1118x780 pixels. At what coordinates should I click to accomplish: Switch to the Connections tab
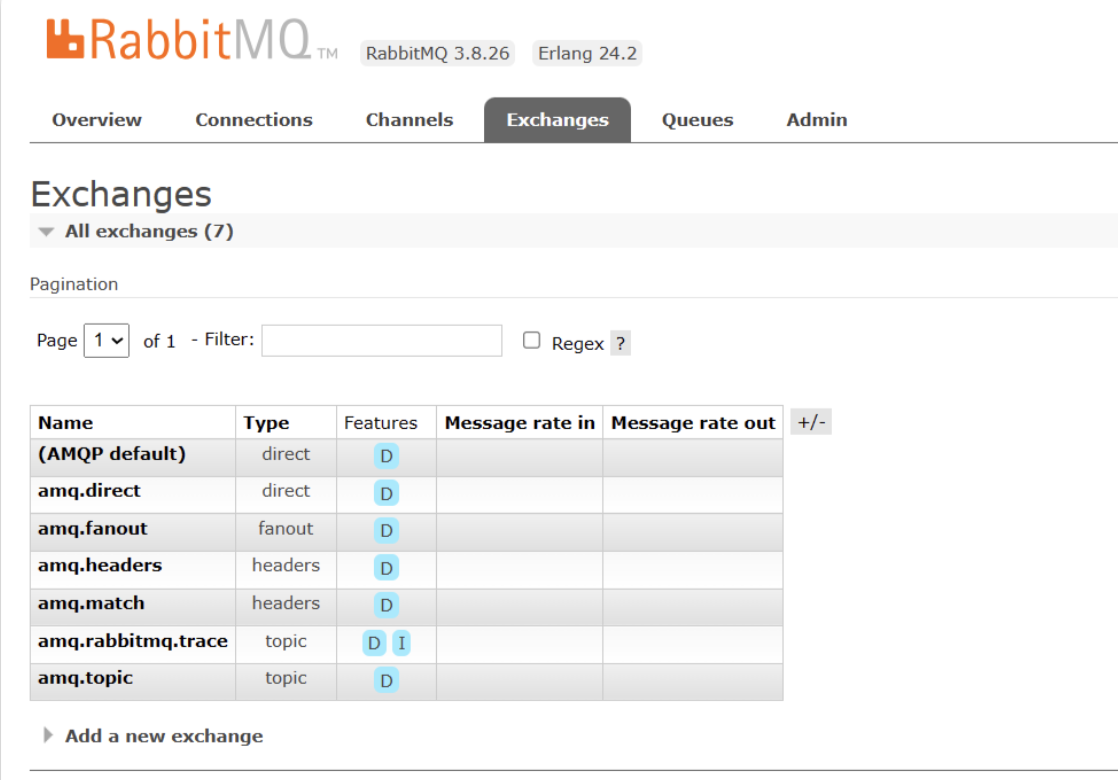pos(254,120)
